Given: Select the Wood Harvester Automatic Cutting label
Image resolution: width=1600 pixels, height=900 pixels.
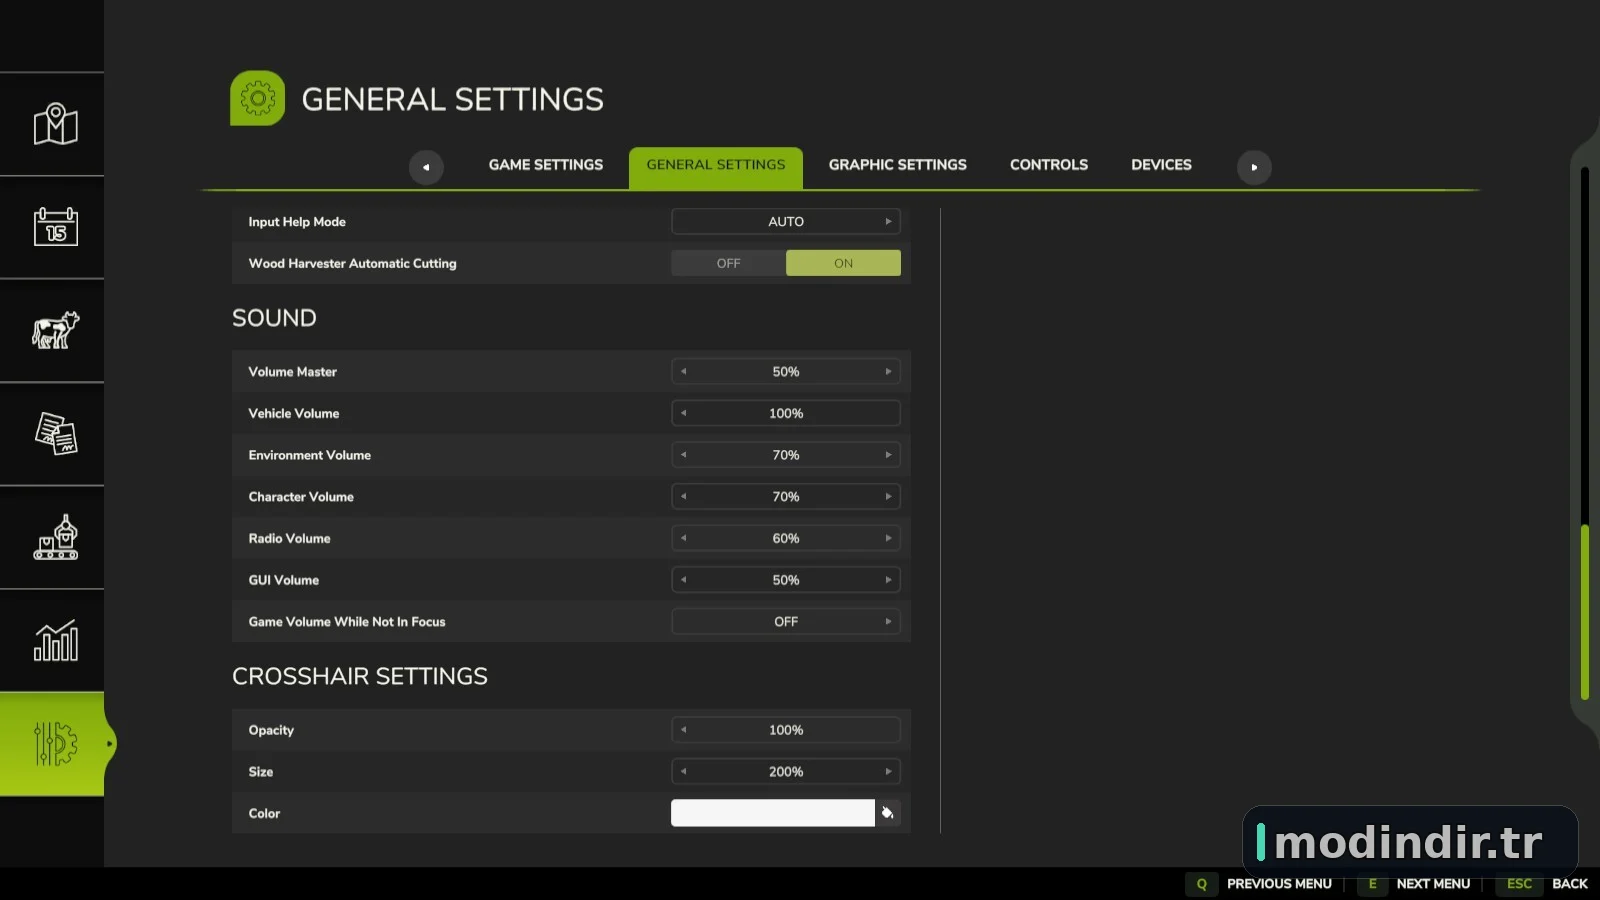Looking at the screenshot, I should [x=352, y=264].
